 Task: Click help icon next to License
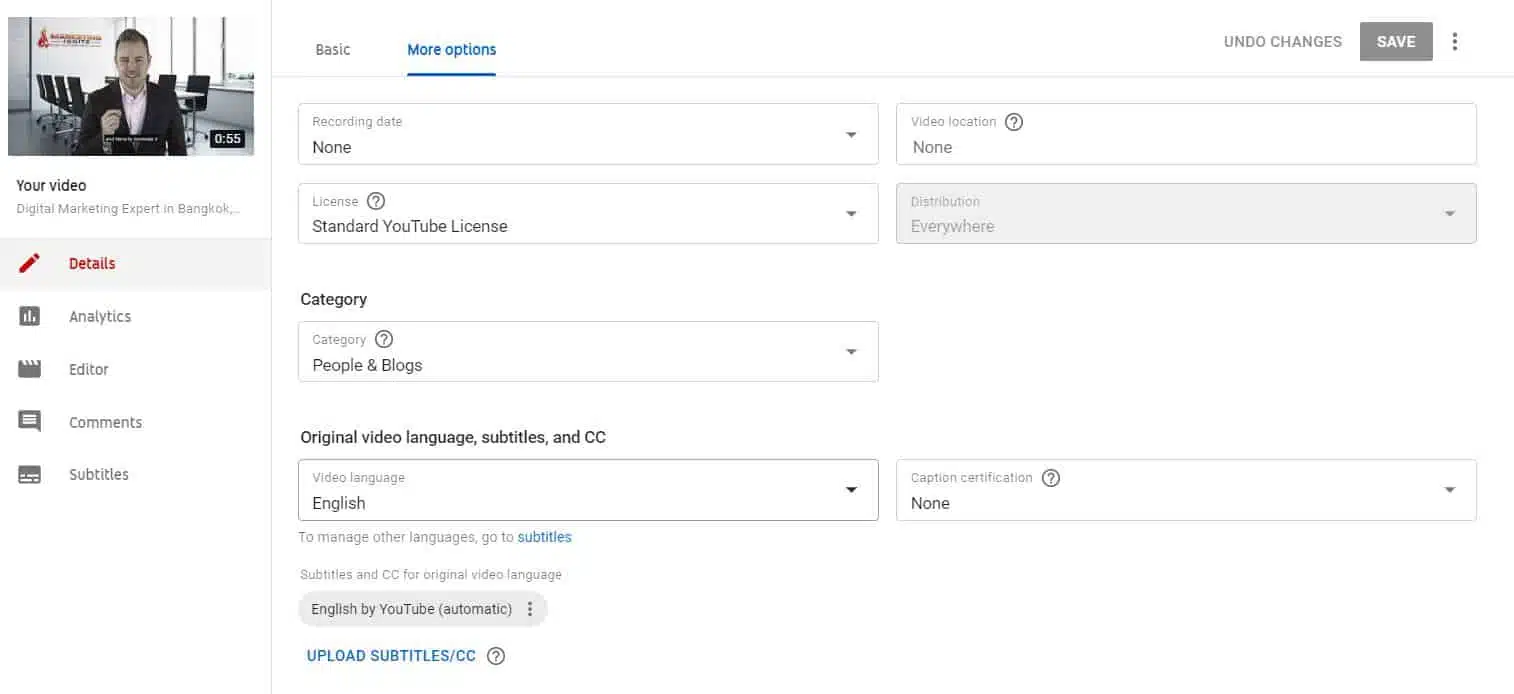pyautogui.click(x=376, y=201)
